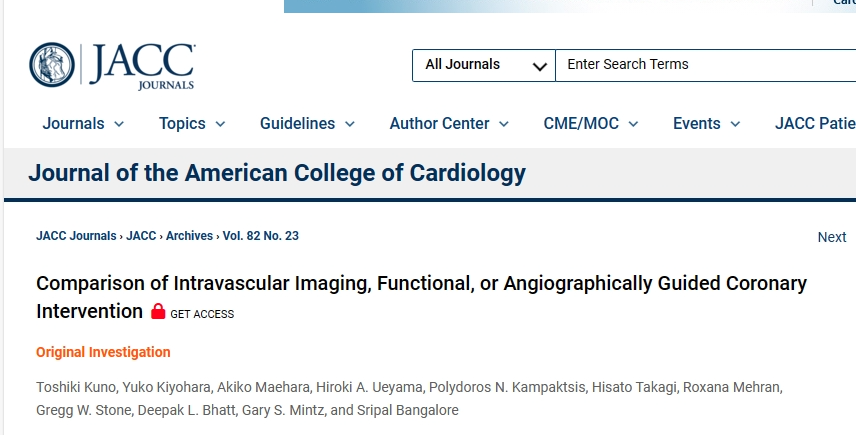Click GET ACCESS label
This screenshot has height=435, width=856.
click(202, 314)
